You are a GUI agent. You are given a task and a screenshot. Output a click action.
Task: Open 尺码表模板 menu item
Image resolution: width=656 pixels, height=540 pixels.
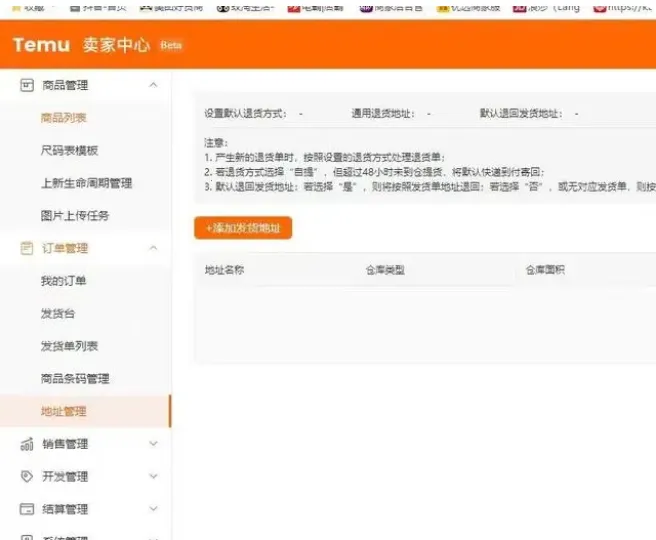tap(69, 151)
